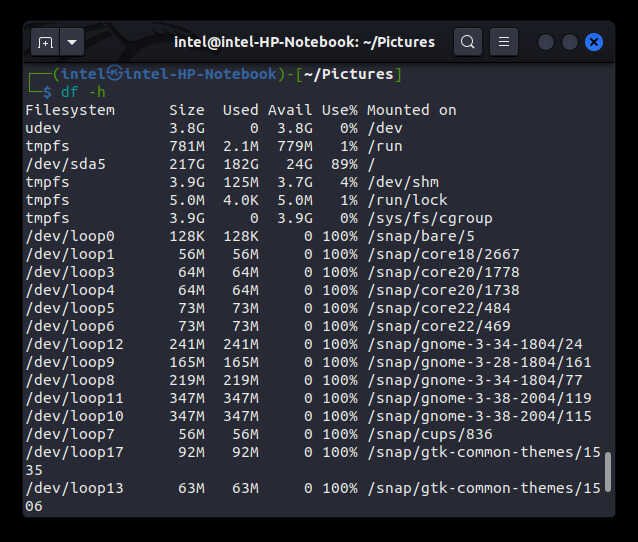The height and width of the screenshot is (542, 638).
Task: Click the "/snap/core18/2667" mount point
Action: (443, 254)
